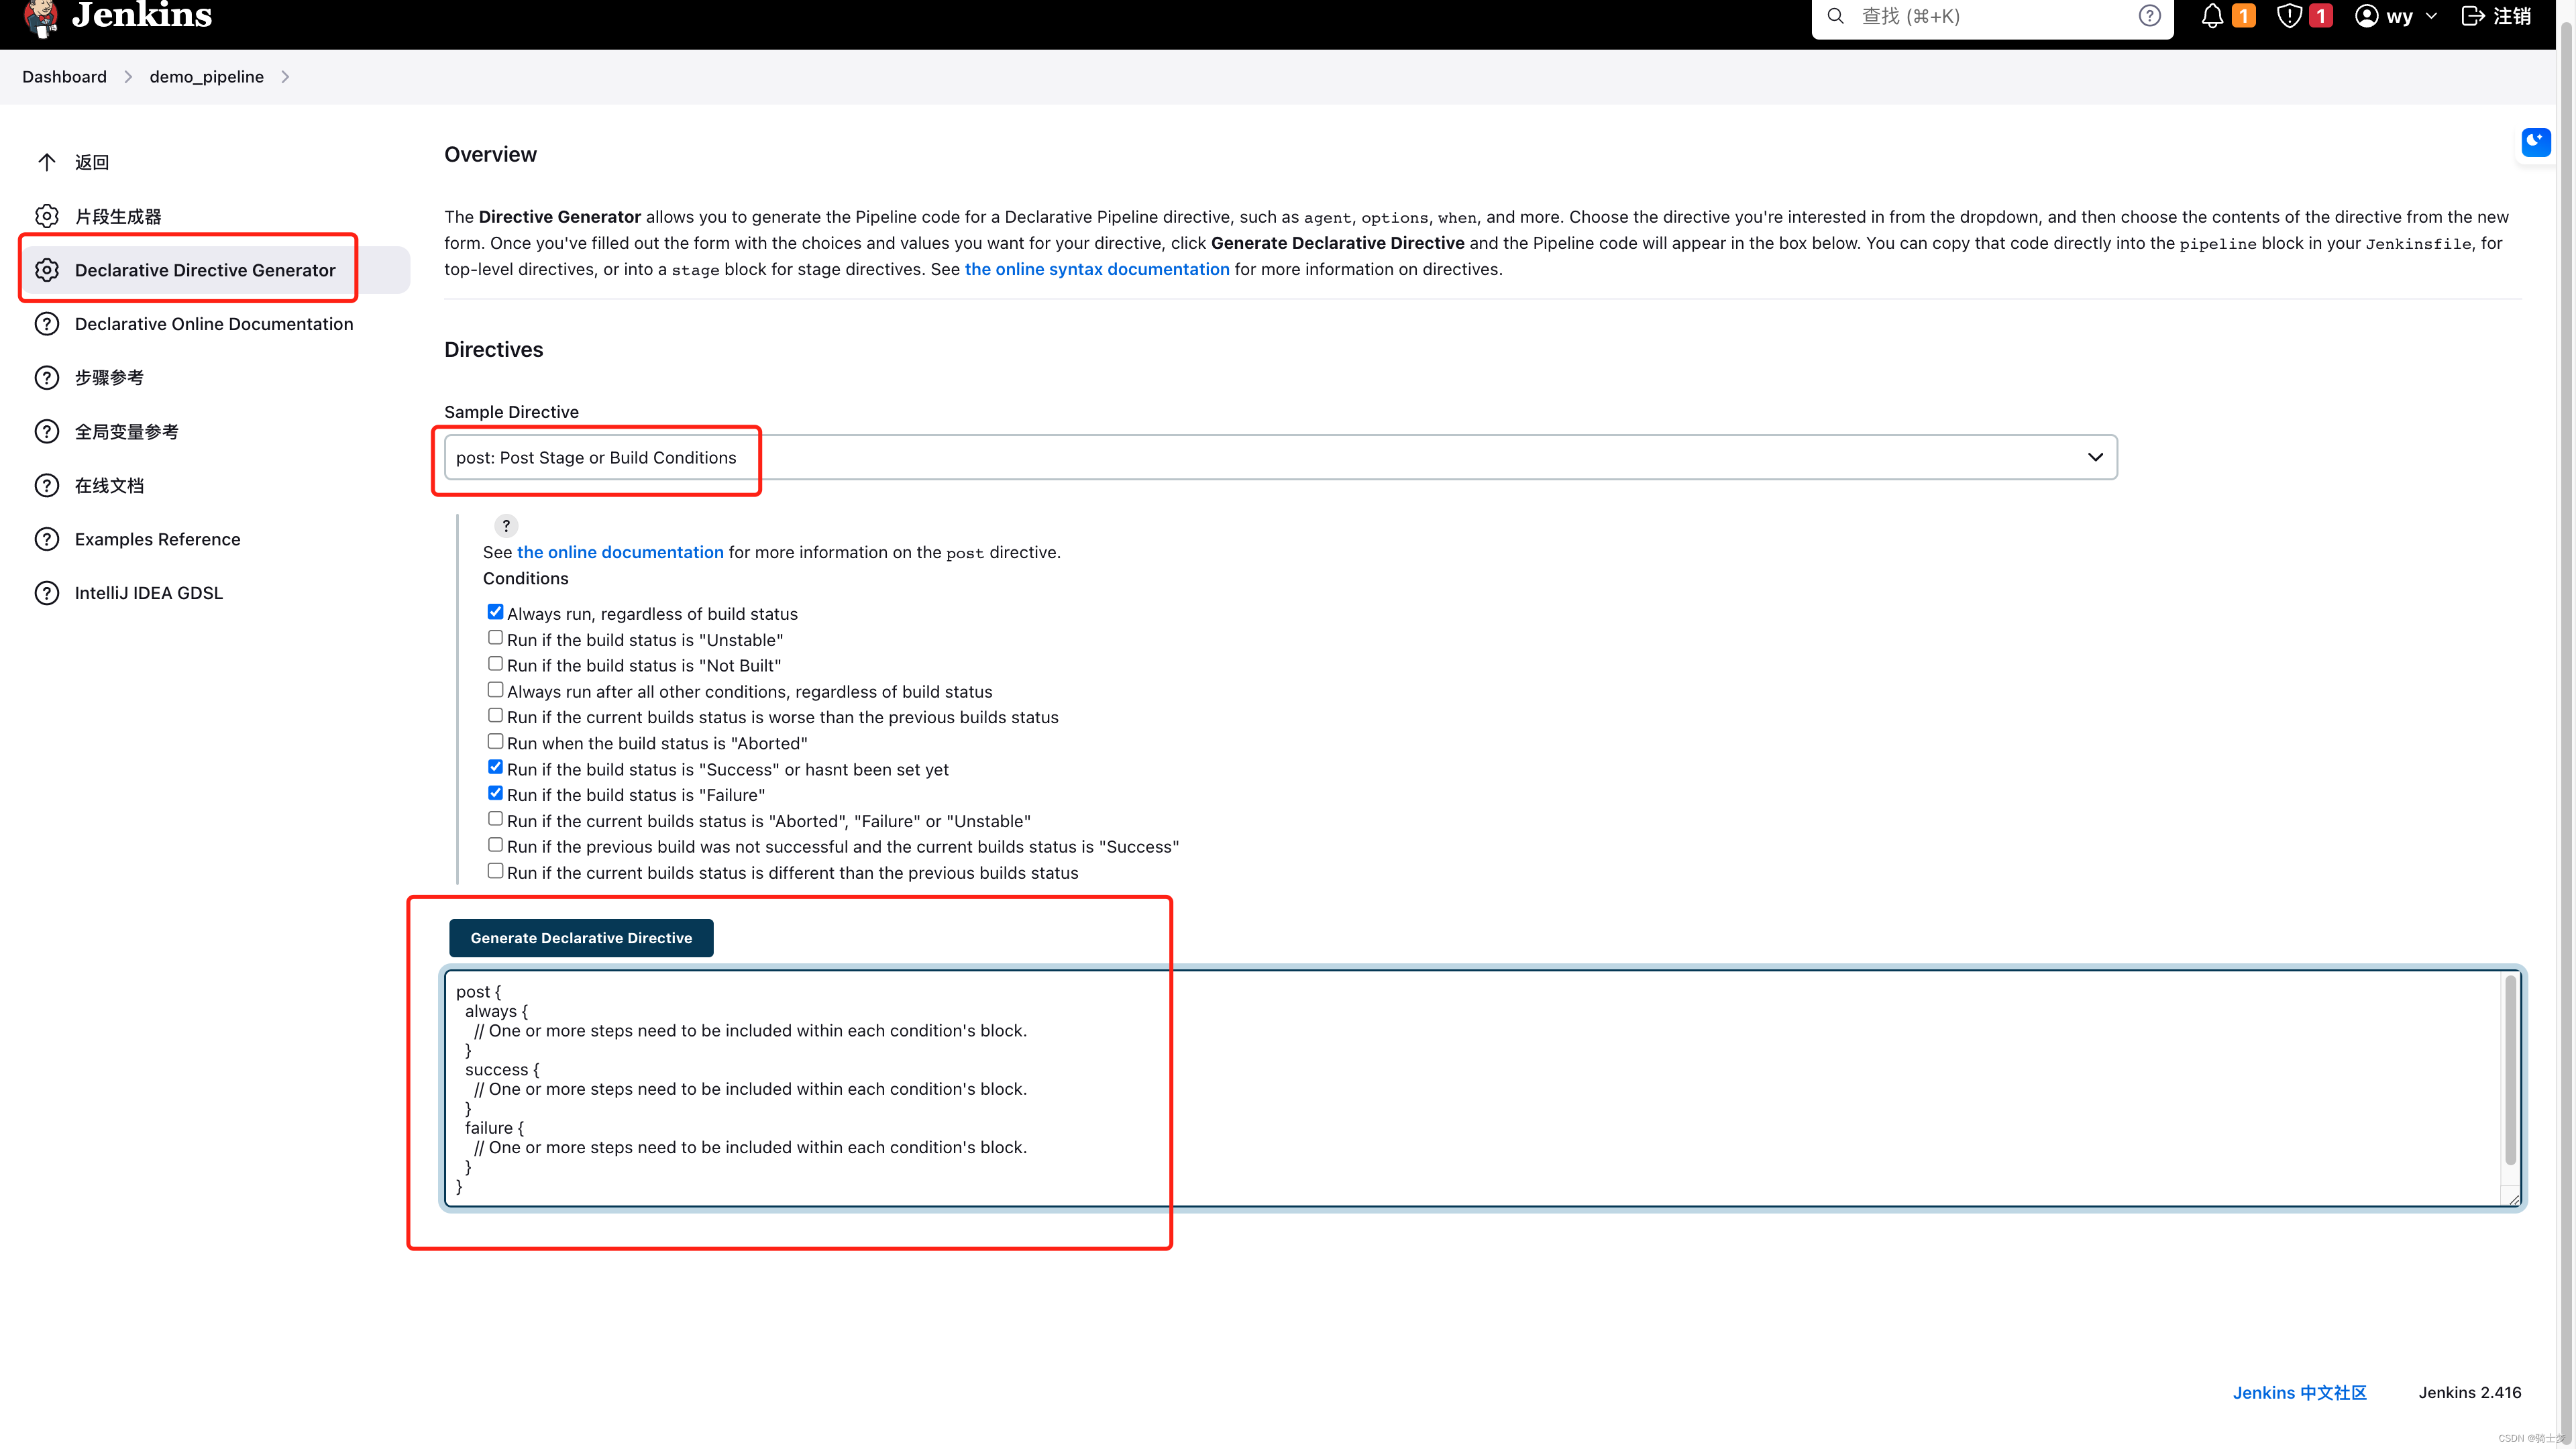Click the blue floating assistant icon
Screen dimensions: 2576x1449
(2536, 142)
